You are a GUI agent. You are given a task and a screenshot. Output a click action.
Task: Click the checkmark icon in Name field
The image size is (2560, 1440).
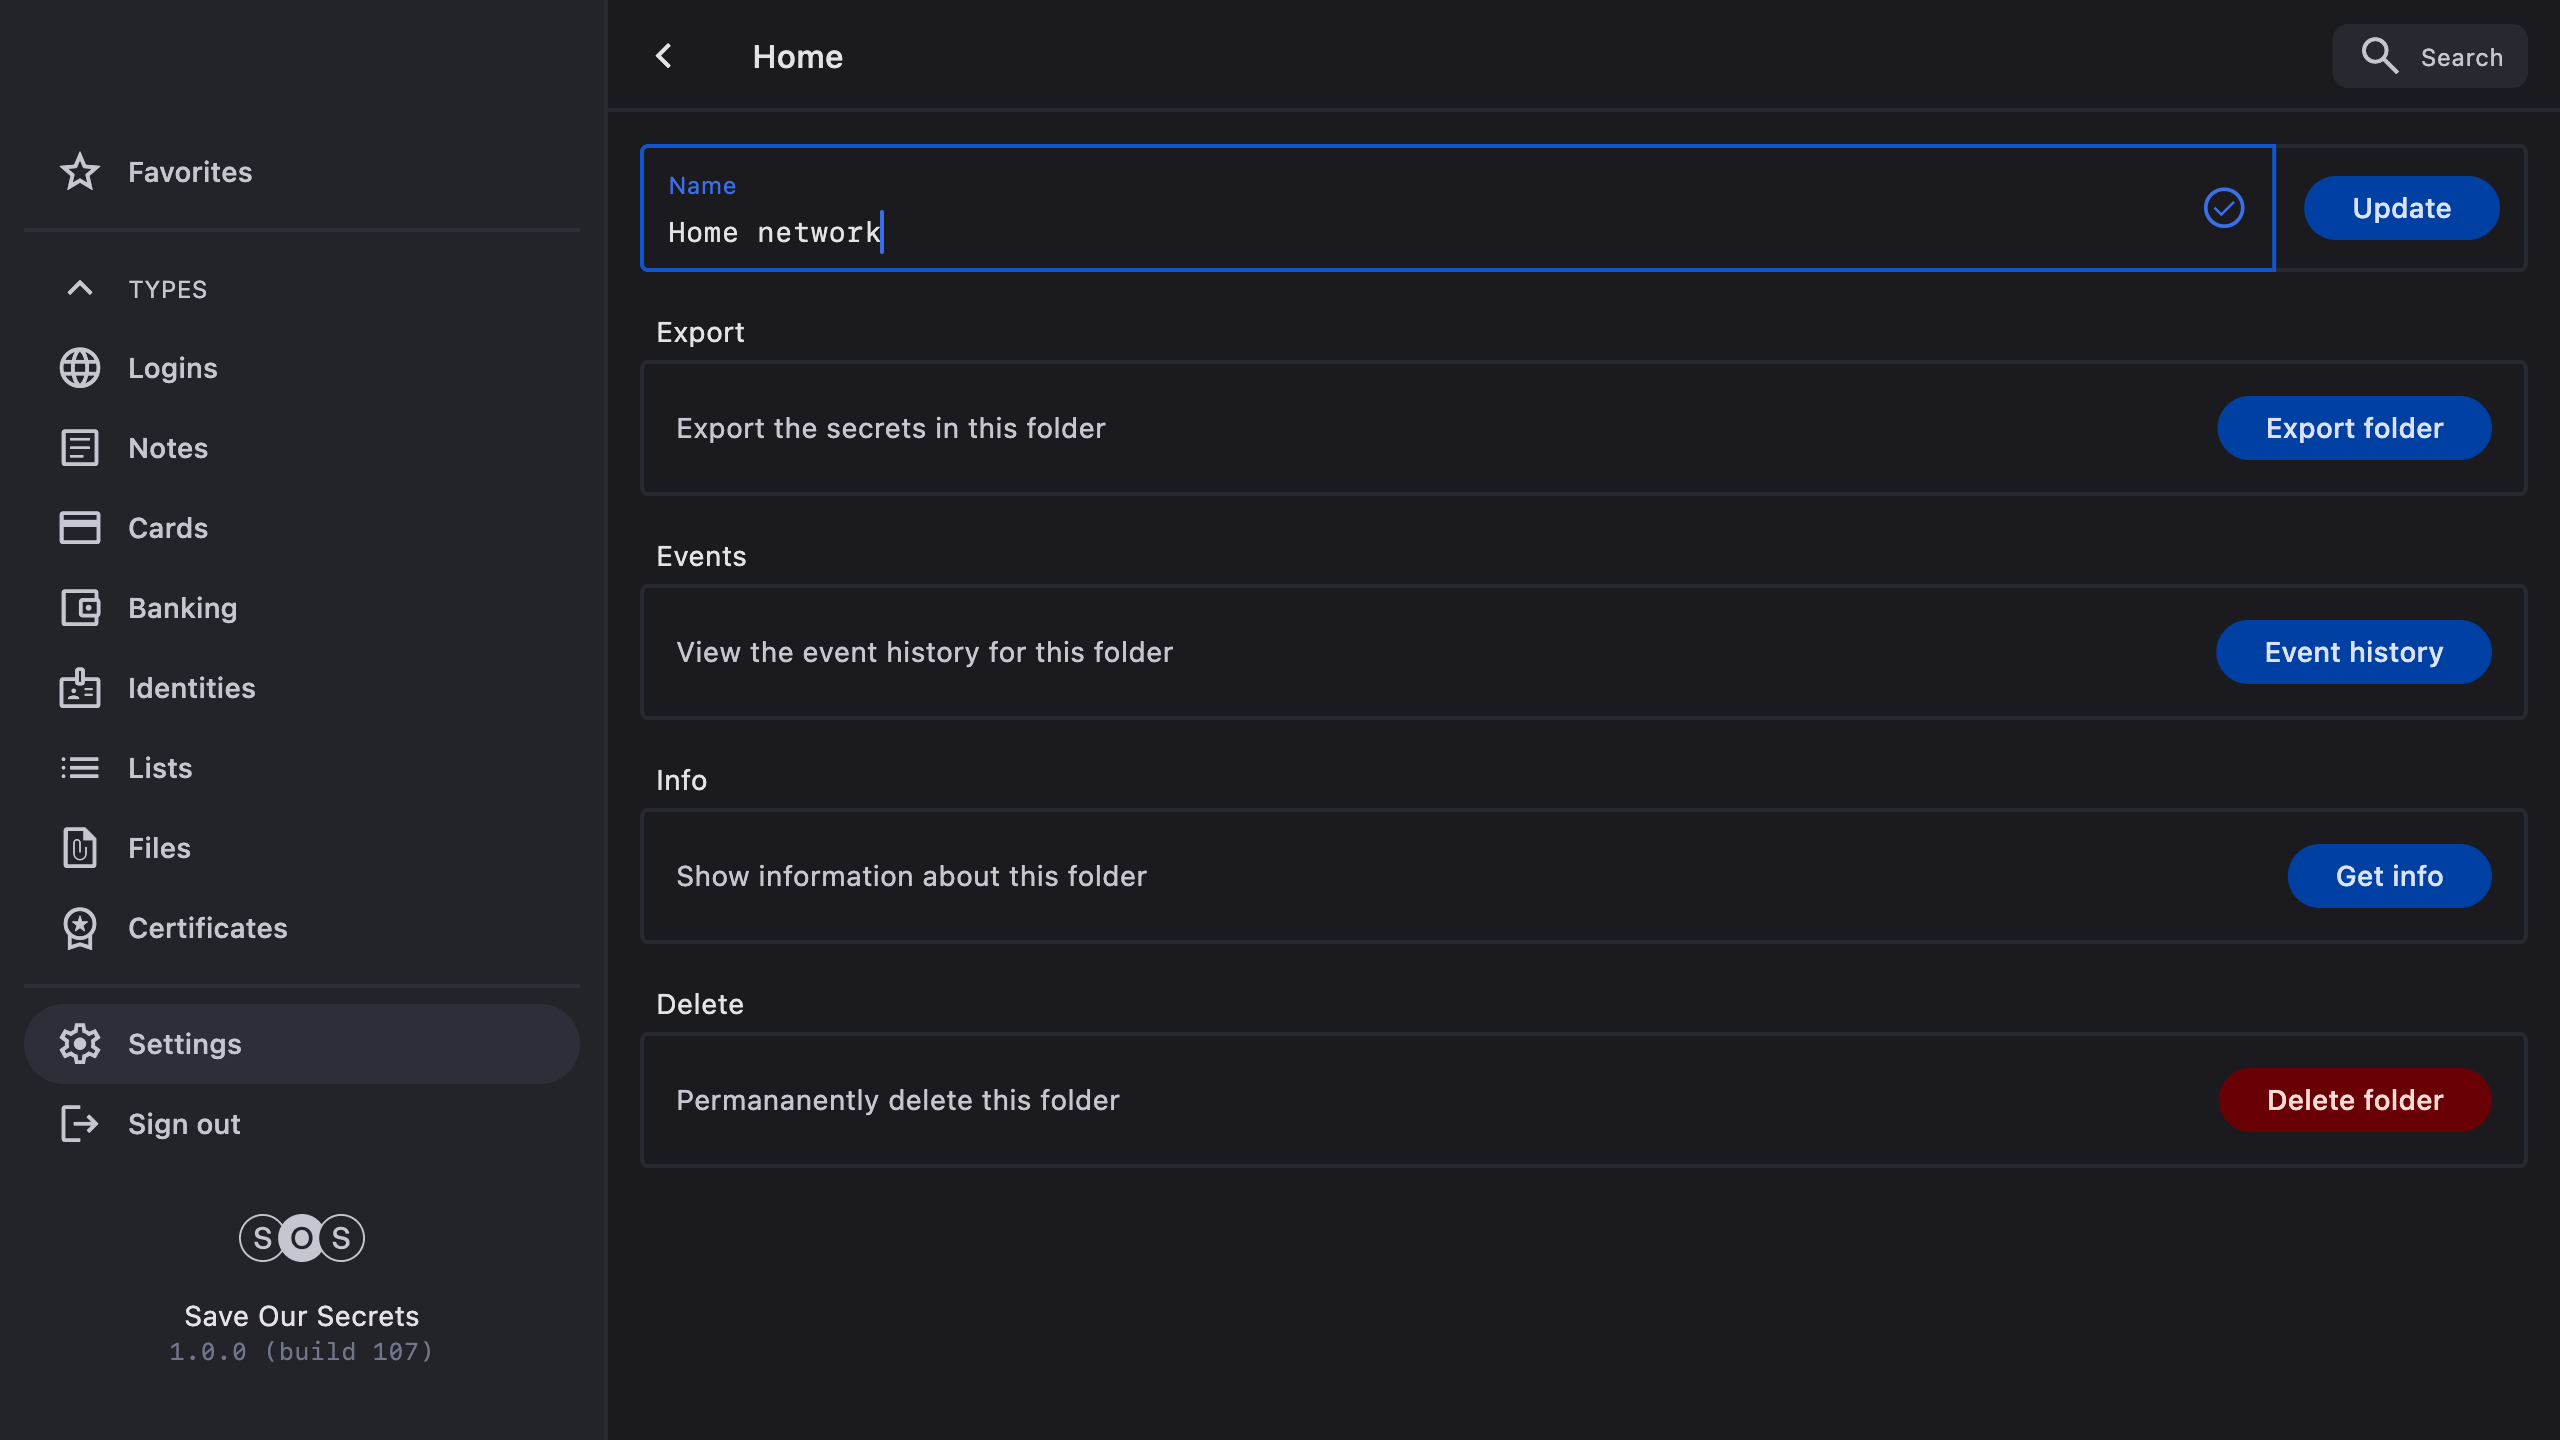pyautogui.click(x=2223, y=208)
